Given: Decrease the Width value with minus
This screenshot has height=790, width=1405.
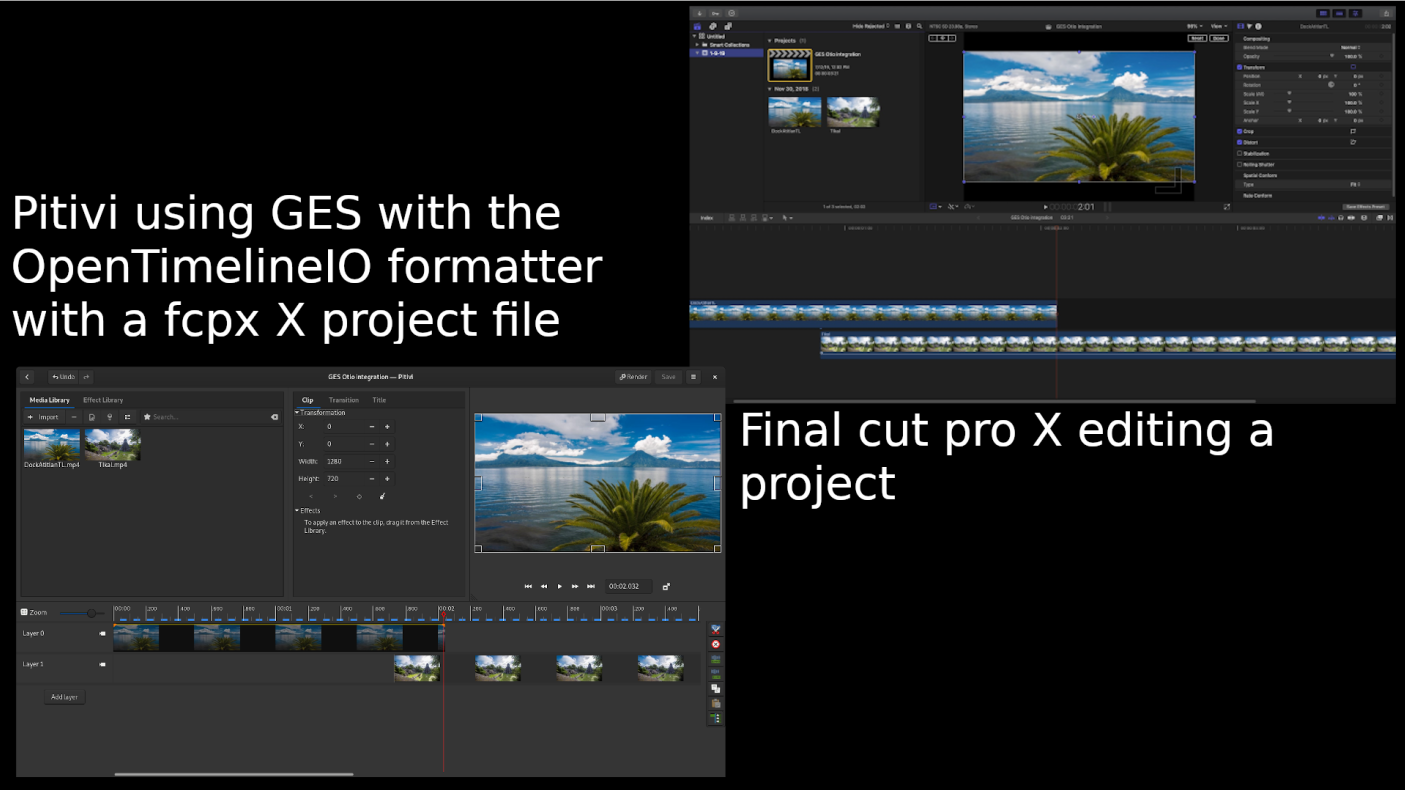Looking at the screenshot, I should pos(372,462).
